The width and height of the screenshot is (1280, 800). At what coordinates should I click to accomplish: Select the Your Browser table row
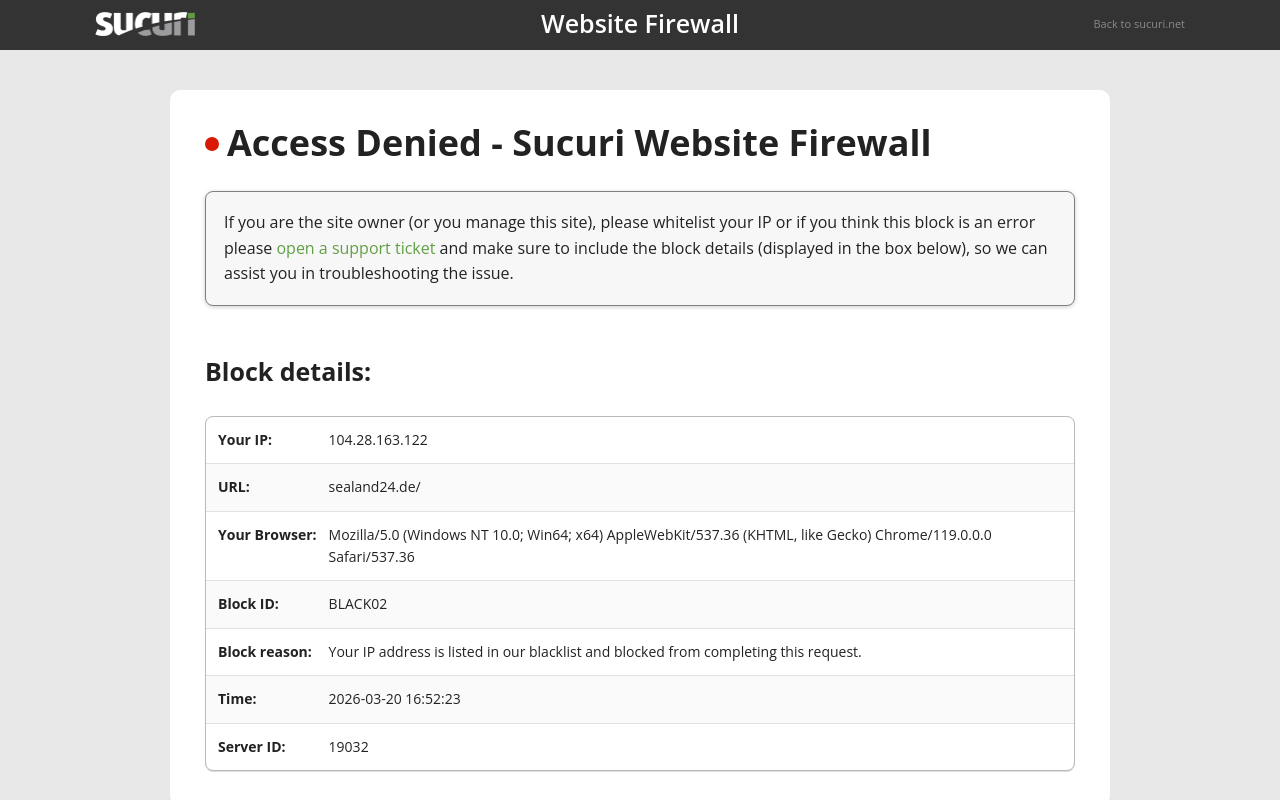click(x=640, y=545)
